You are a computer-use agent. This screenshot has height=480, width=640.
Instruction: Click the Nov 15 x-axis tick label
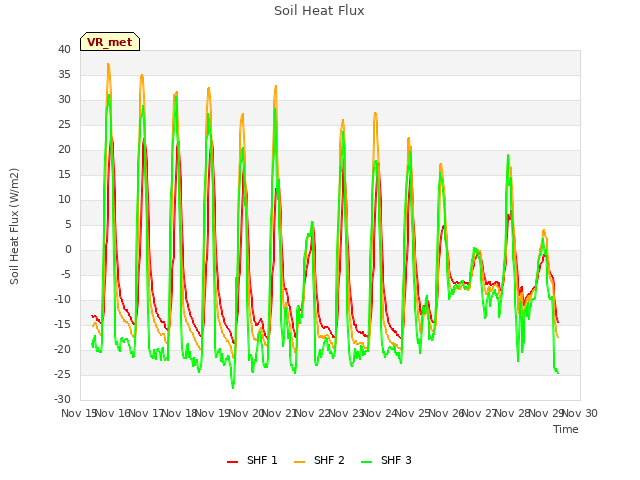[x=79, y=413]
